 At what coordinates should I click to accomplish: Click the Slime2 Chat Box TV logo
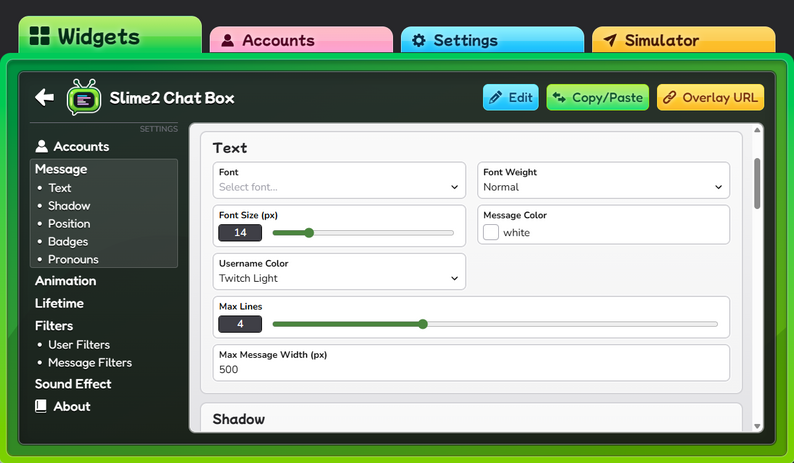click(84, 97)
